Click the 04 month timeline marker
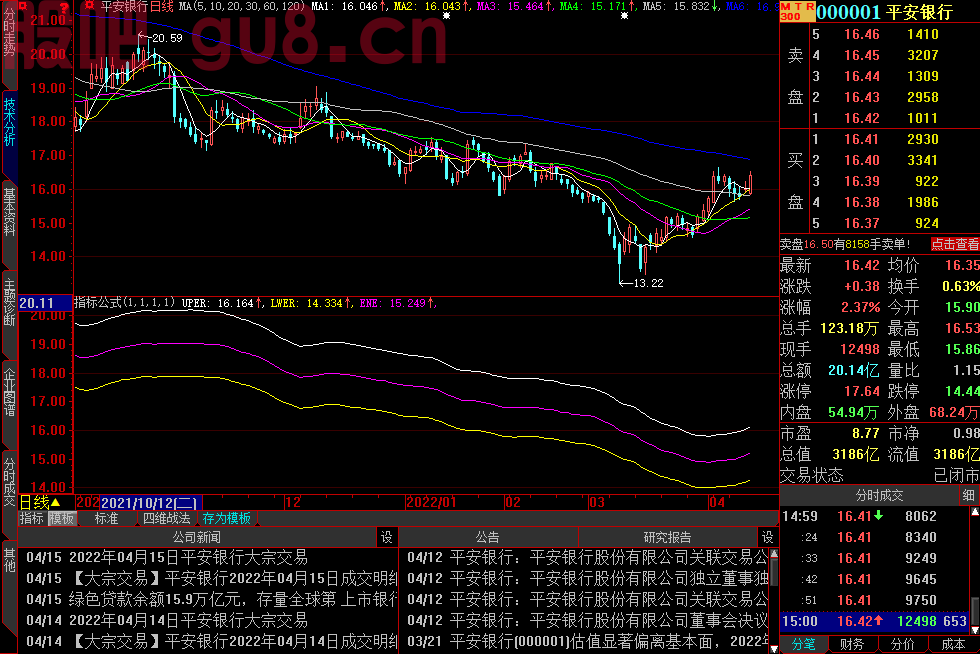The width and height of the screenshot is (980, 654). (717, 502)
